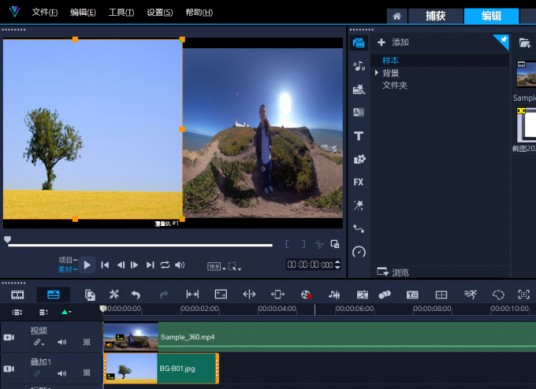
Task: Click the copy/enlarge preview icon
Action: pos(335,244)
